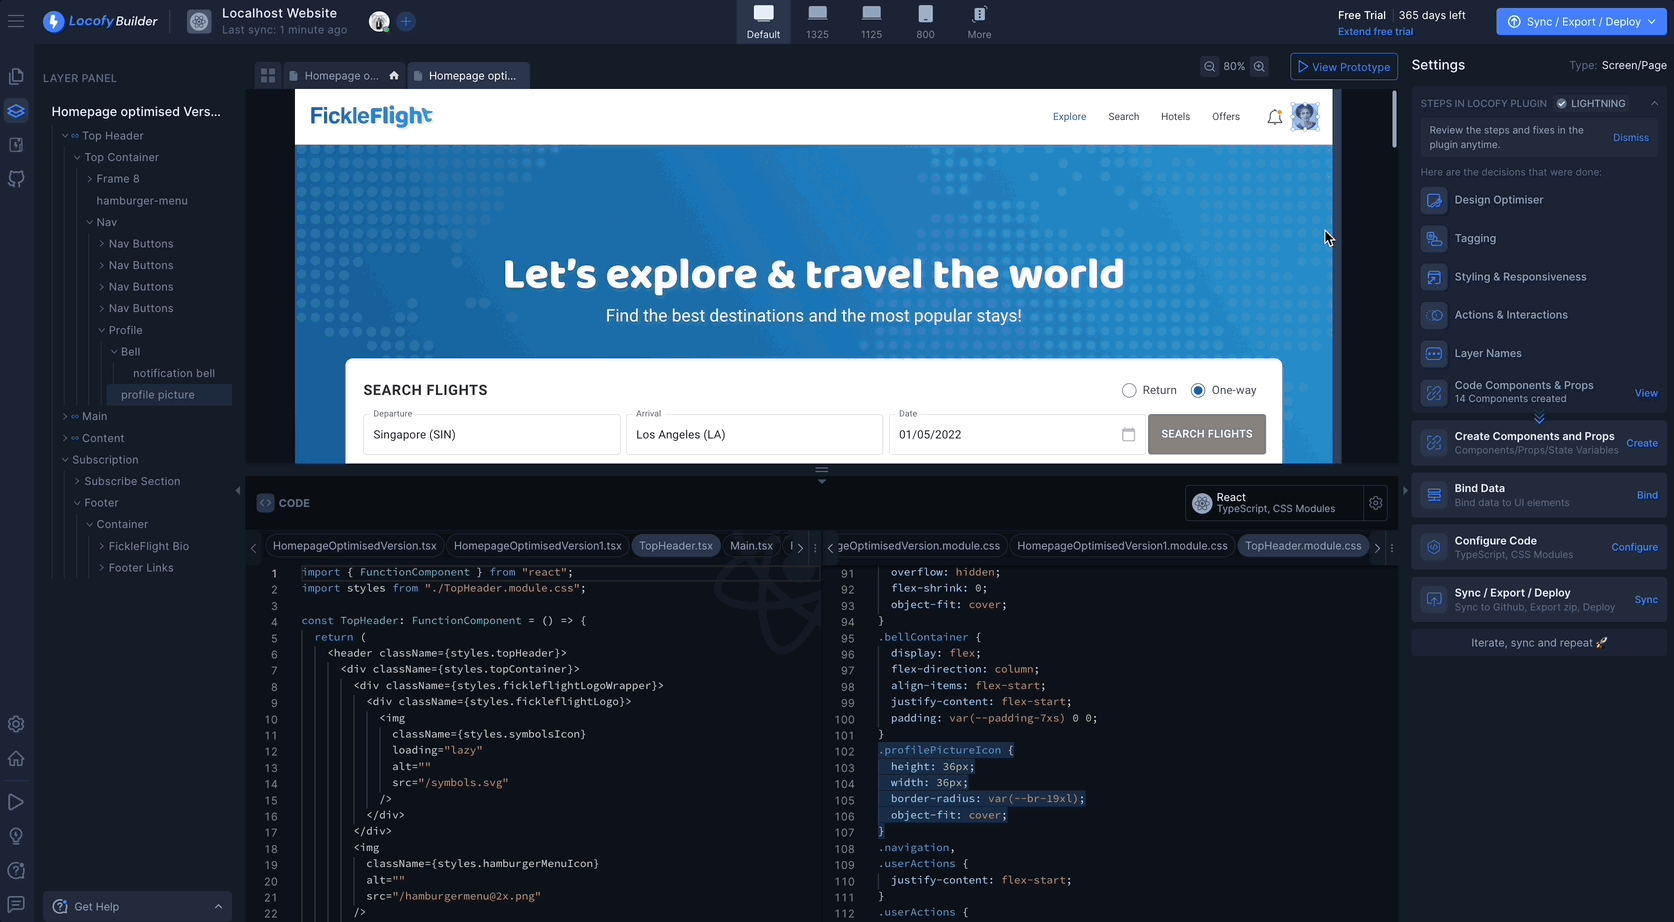Open the TopHeader.module.css tab

[x=1303, y=546]
